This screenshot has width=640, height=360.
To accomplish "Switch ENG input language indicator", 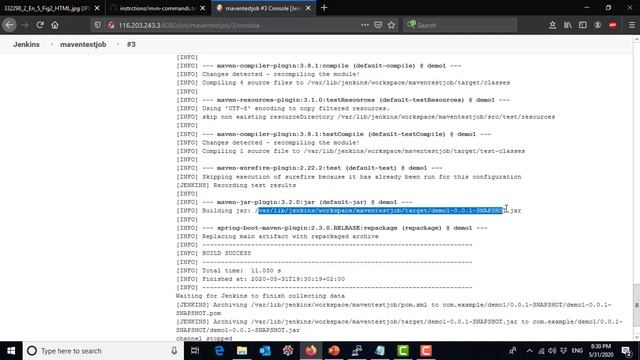I will tap(577, 351).
